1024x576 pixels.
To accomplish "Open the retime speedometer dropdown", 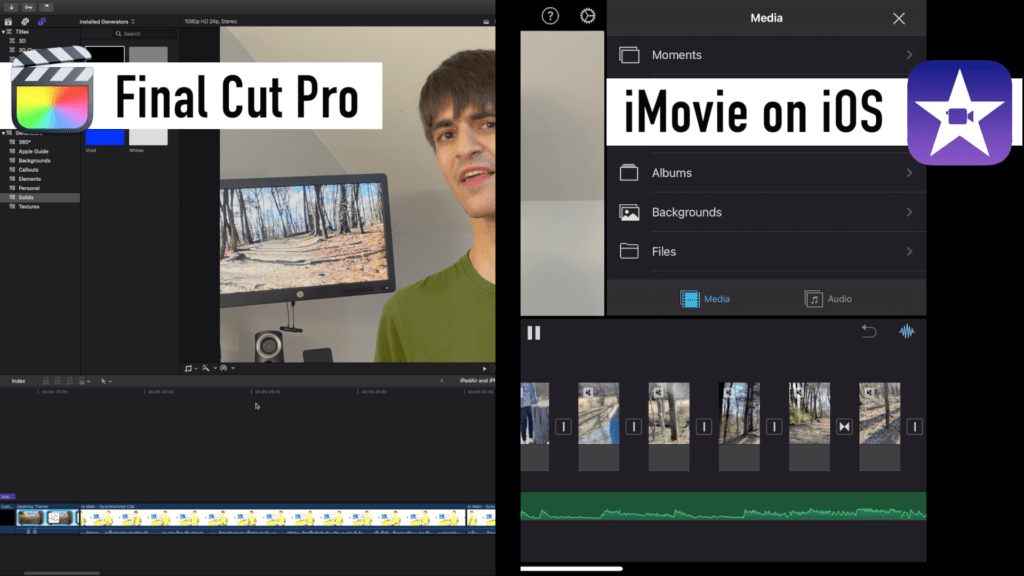I will click(227, 368).
